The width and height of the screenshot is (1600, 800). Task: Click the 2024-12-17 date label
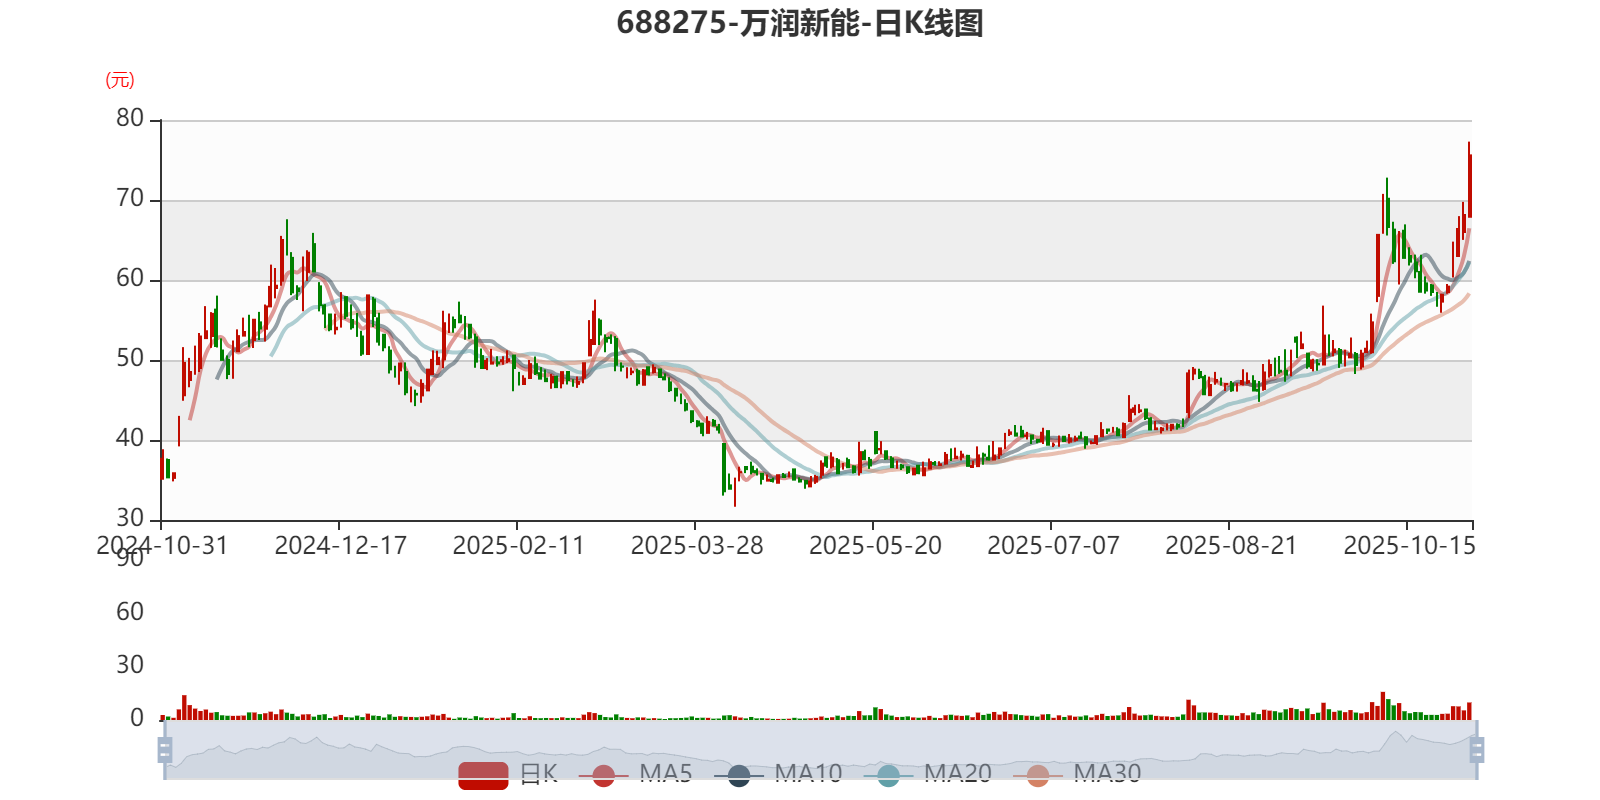point(341,546)
